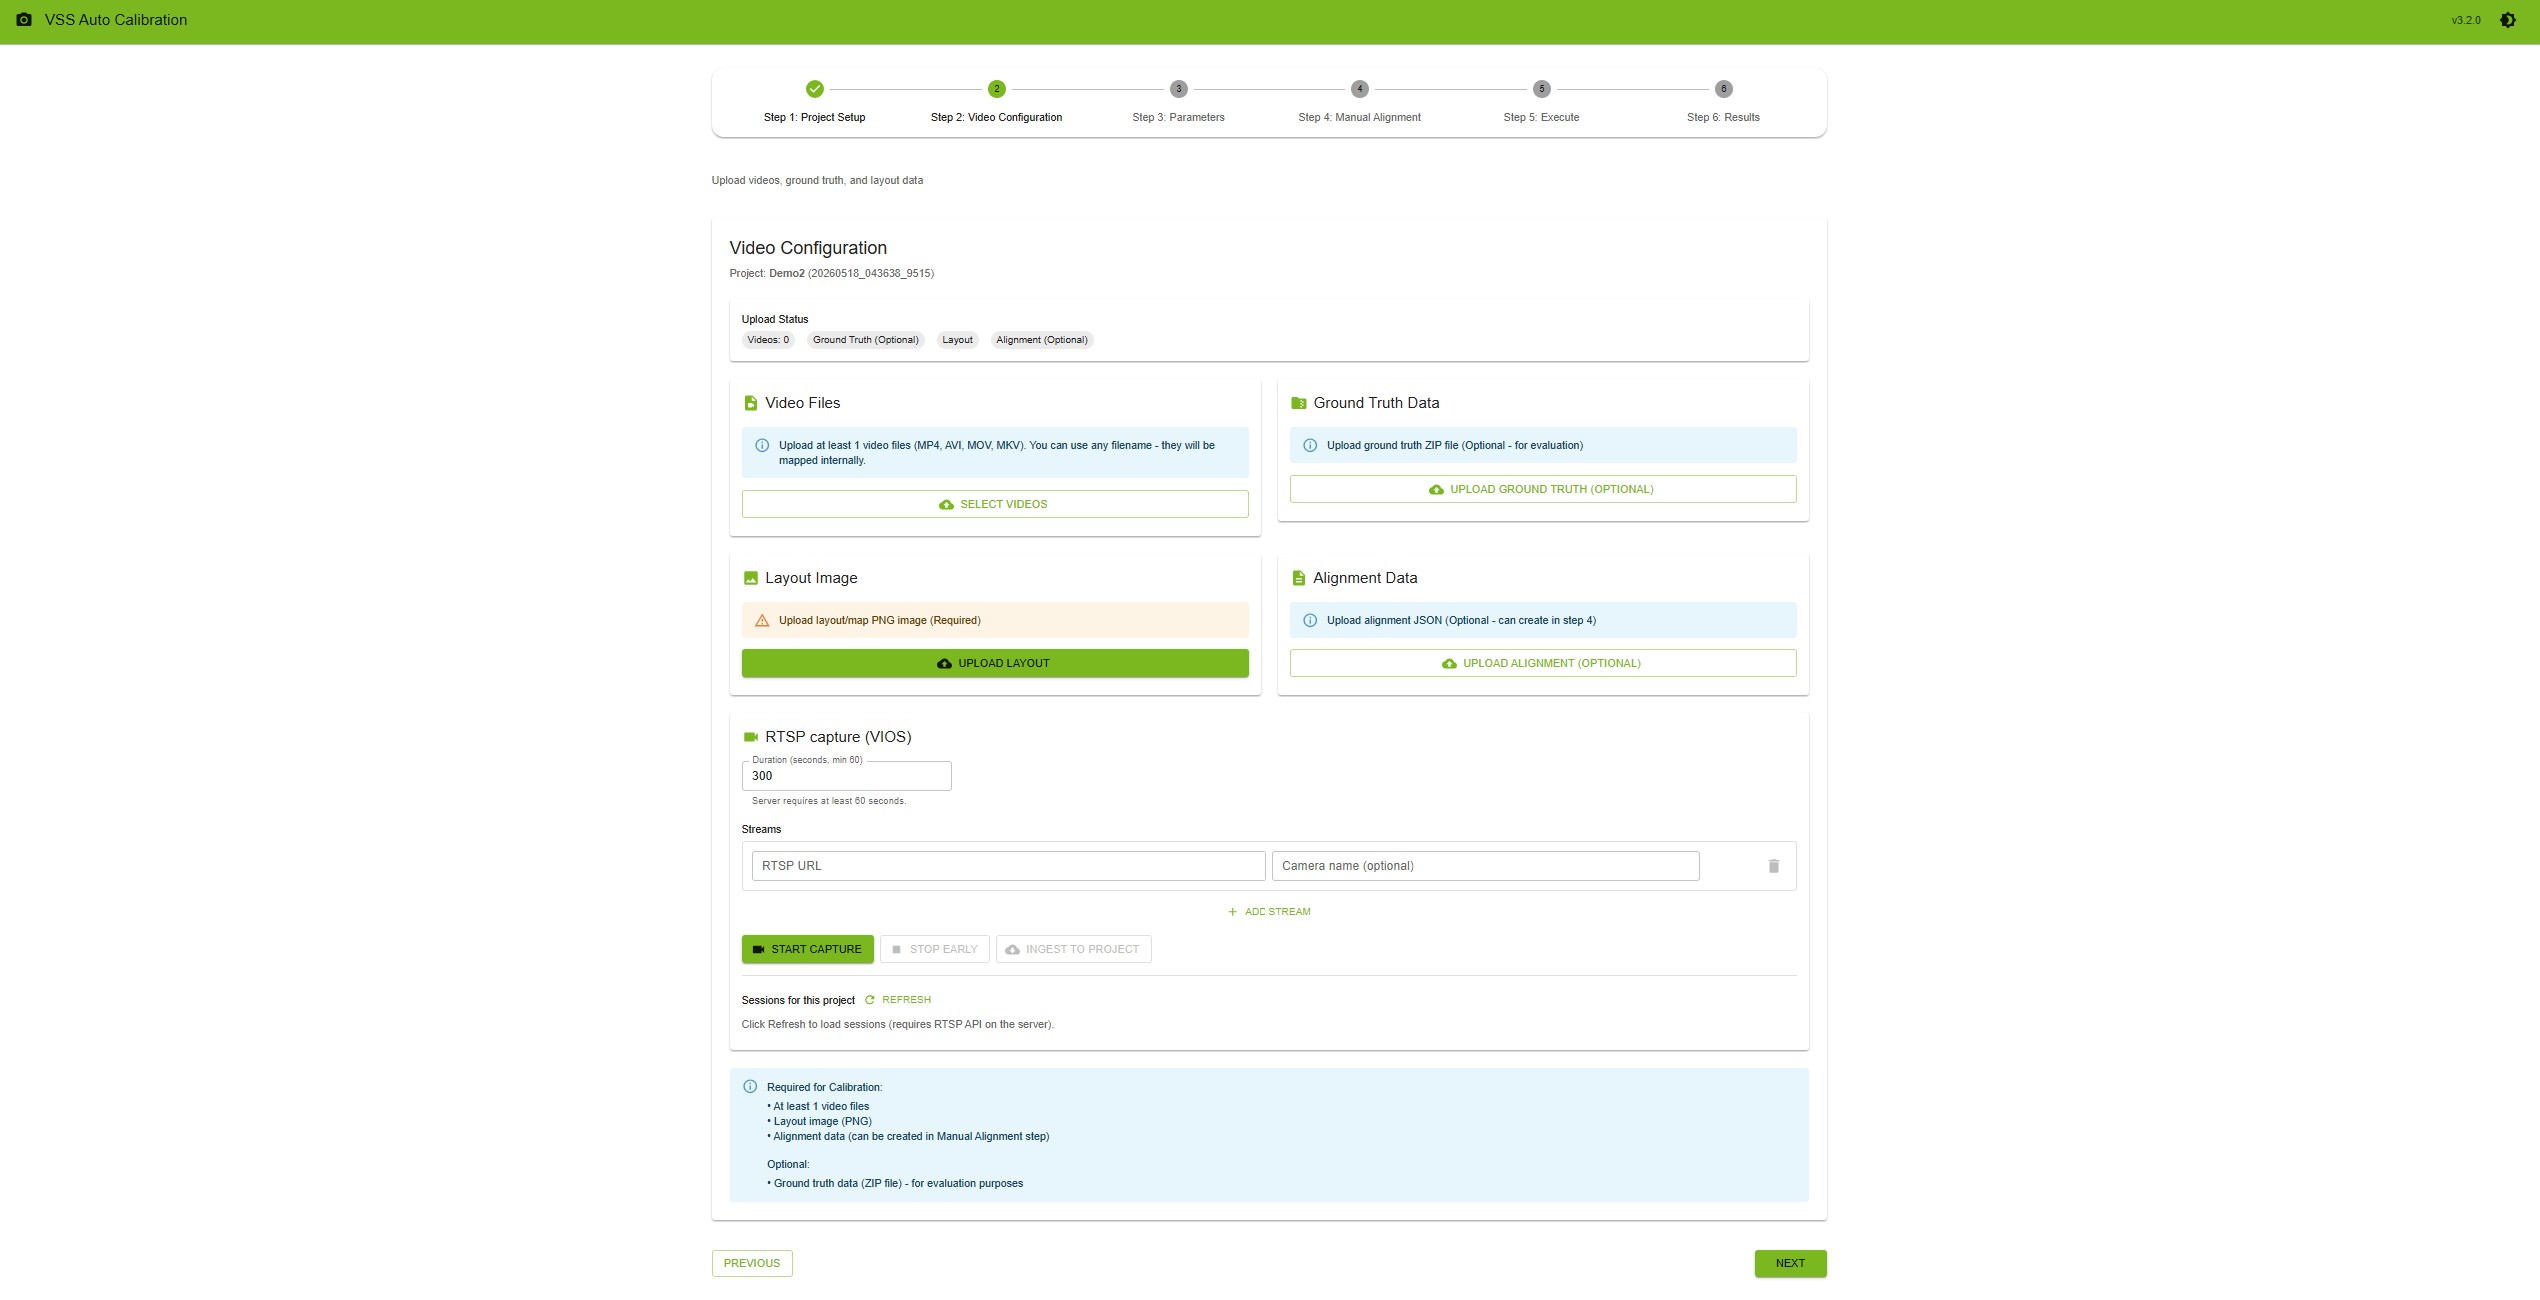Click the Step 4 numbered circle
This screenshot has width=2540, height=1300.
(x=1360, y=89)
